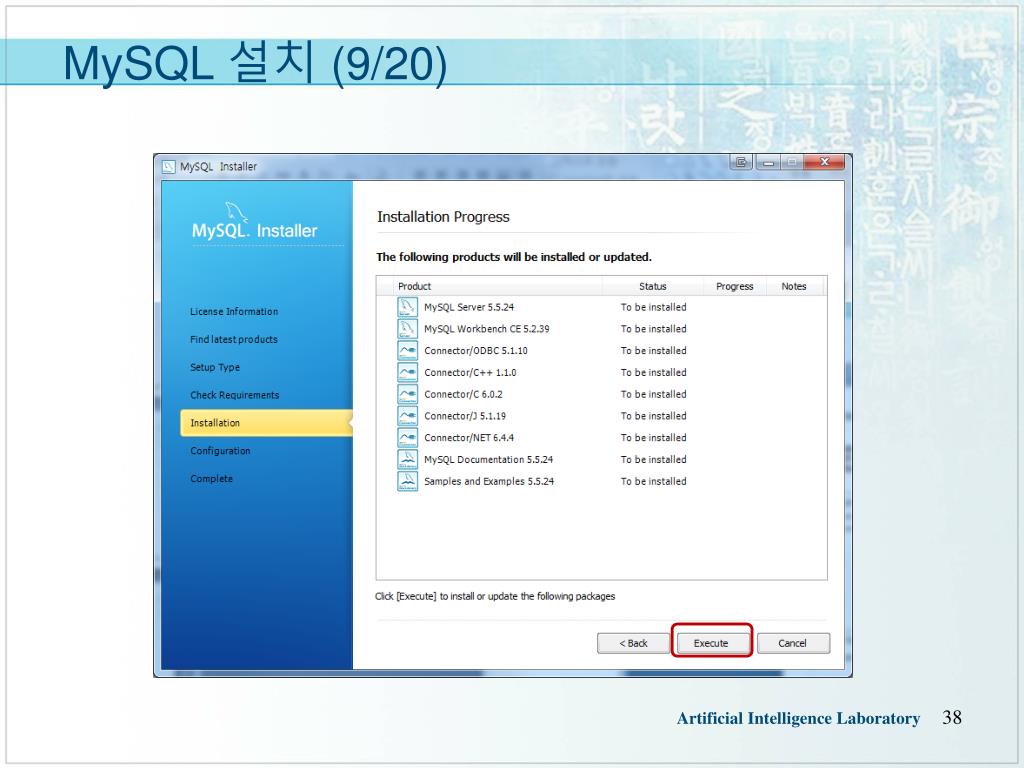
Task: Click the 'Click [Execute] to install' hint text
Action: pos(495,596)
